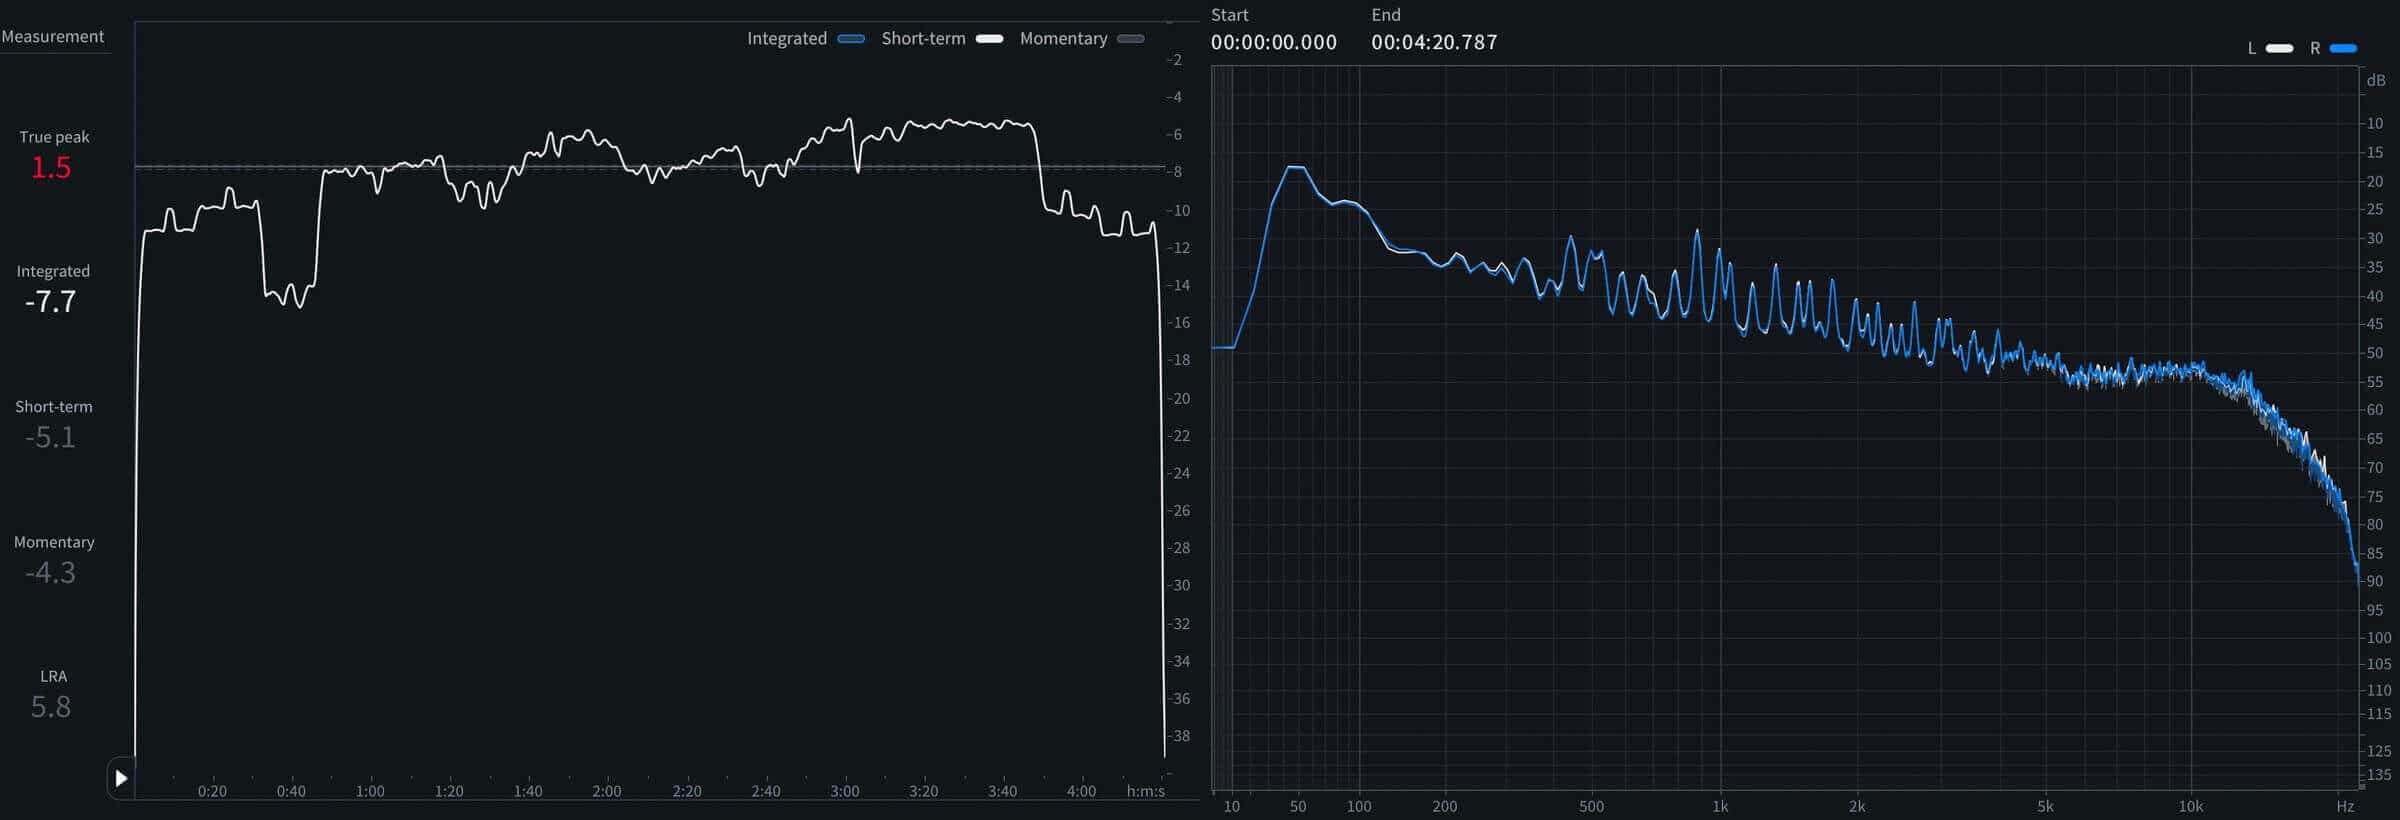Screen dimensions: 2400x820
Task: Click the -38 mark on the loudness scale
Action: coord(1180,736)
